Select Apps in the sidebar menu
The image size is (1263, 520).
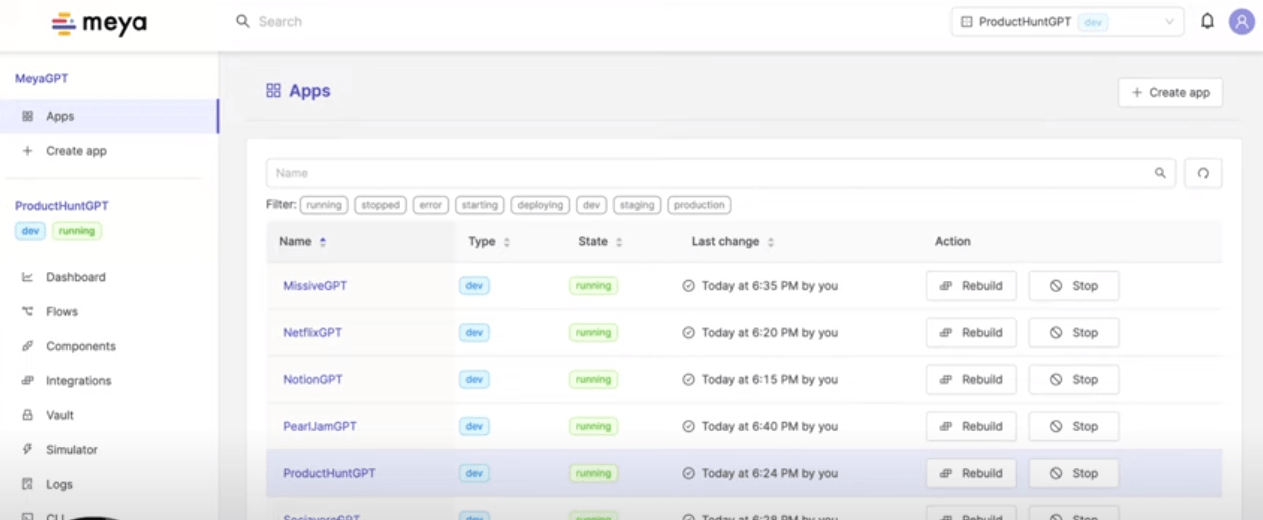(60, 116)
